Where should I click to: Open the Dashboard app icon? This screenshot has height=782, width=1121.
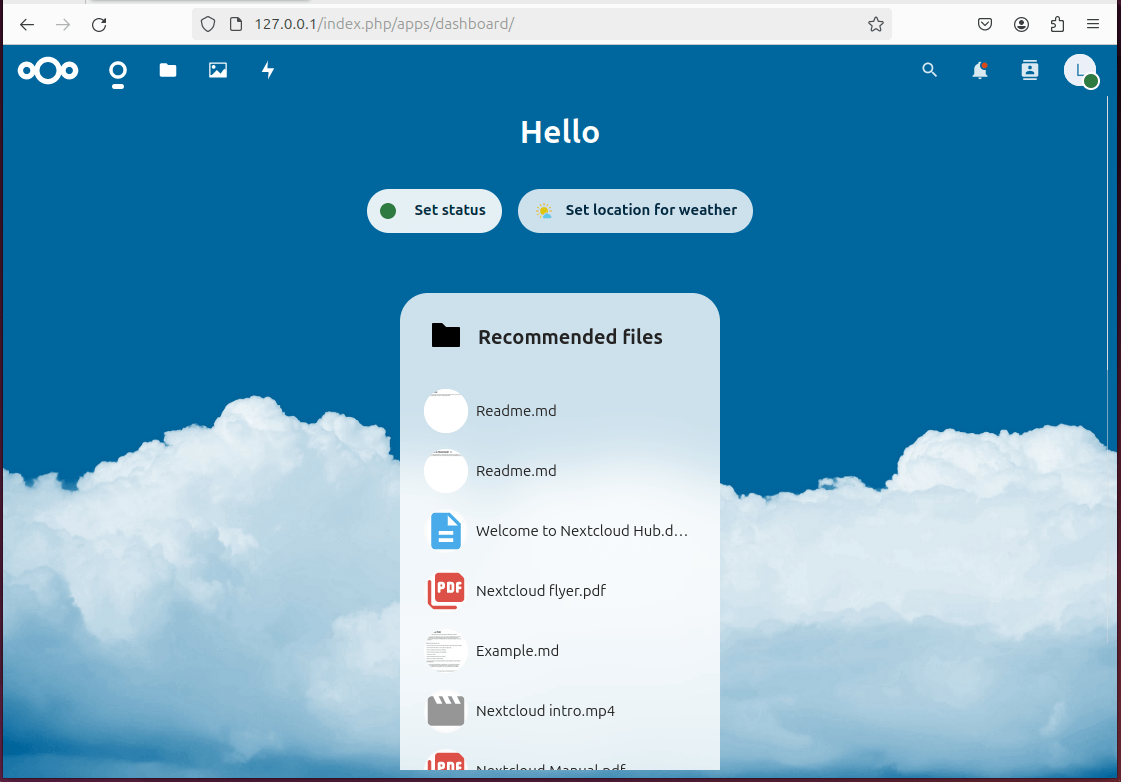(118, 74)
